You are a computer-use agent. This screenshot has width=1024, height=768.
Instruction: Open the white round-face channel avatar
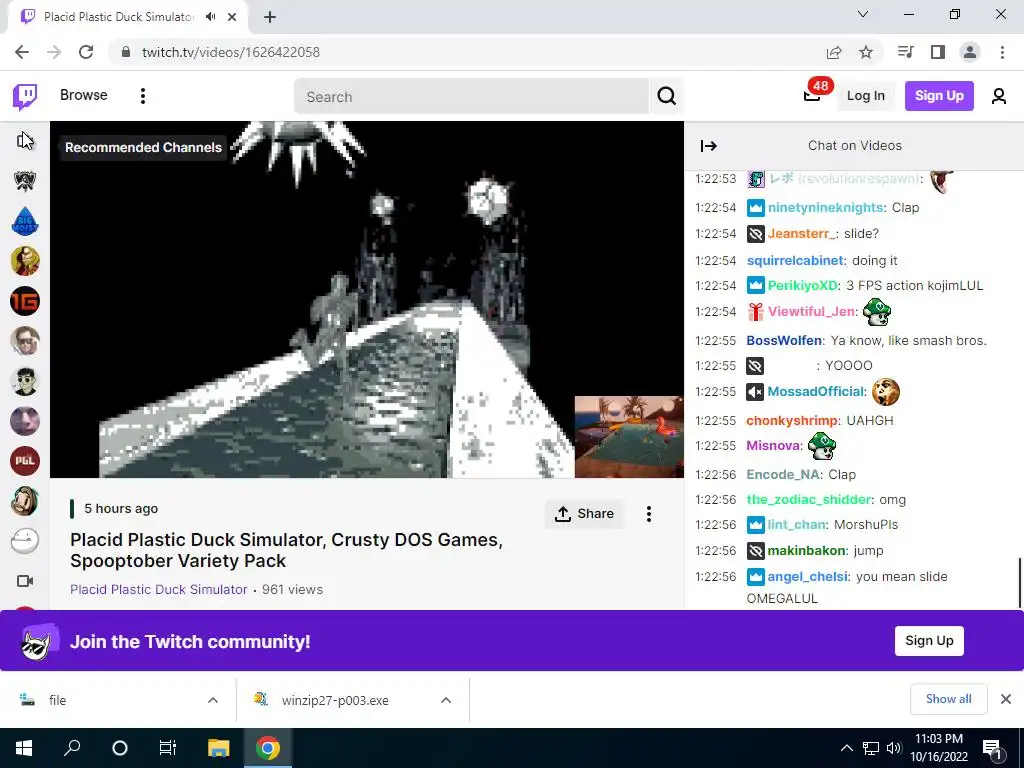(25, 541)
